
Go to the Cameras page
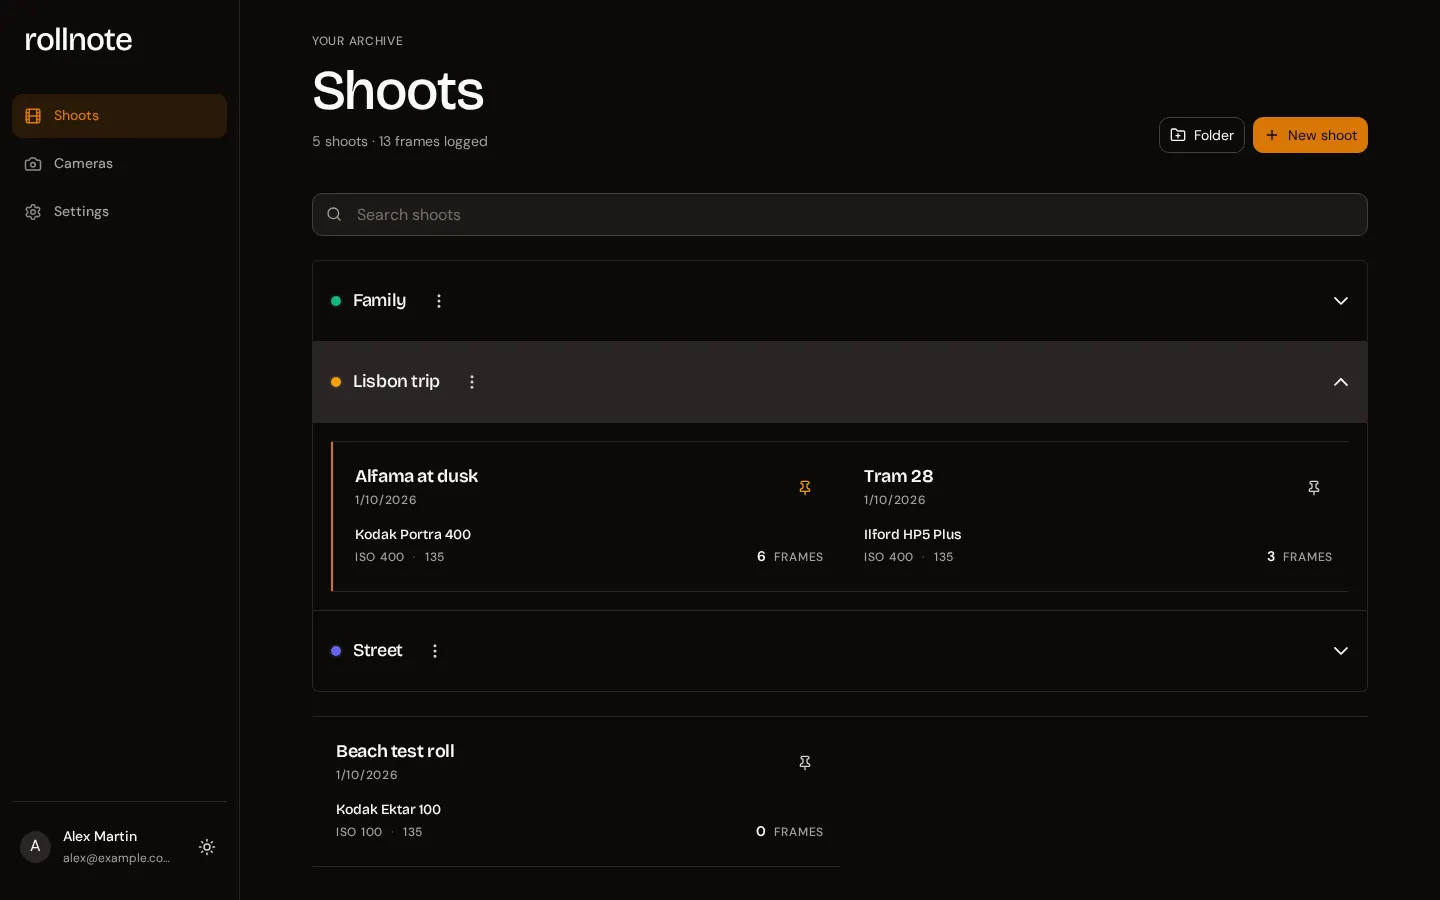click(x=119, y=164)
